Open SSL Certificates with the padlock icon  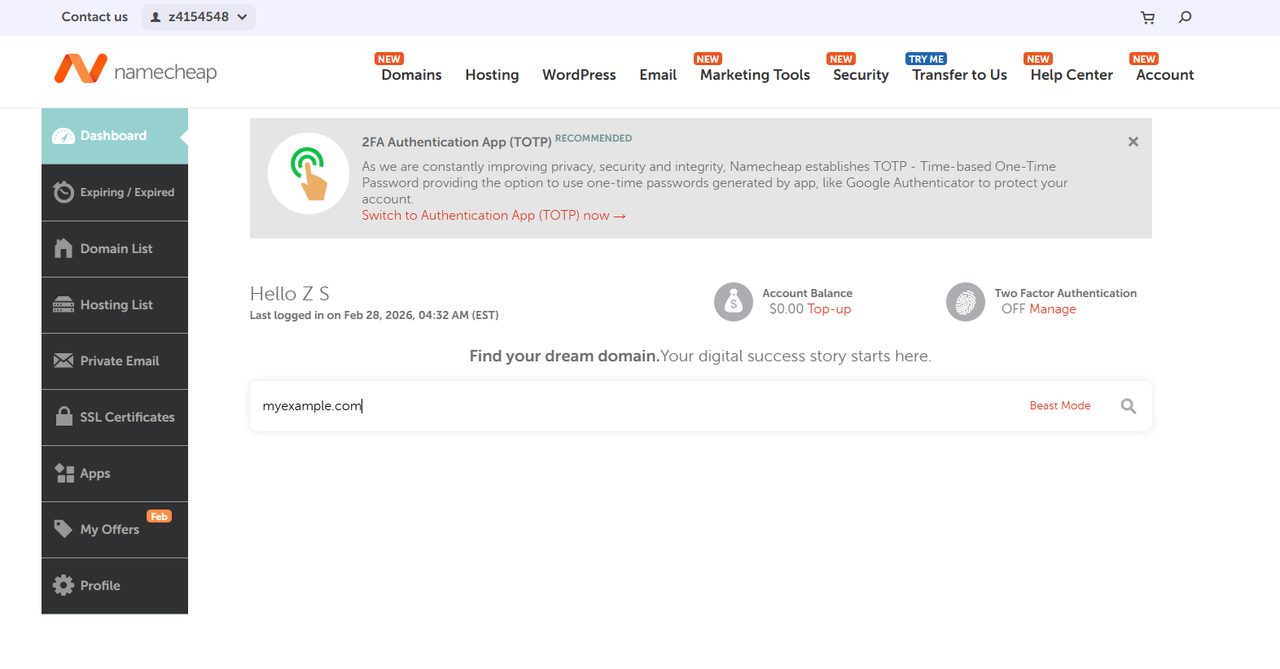point(64,417)
